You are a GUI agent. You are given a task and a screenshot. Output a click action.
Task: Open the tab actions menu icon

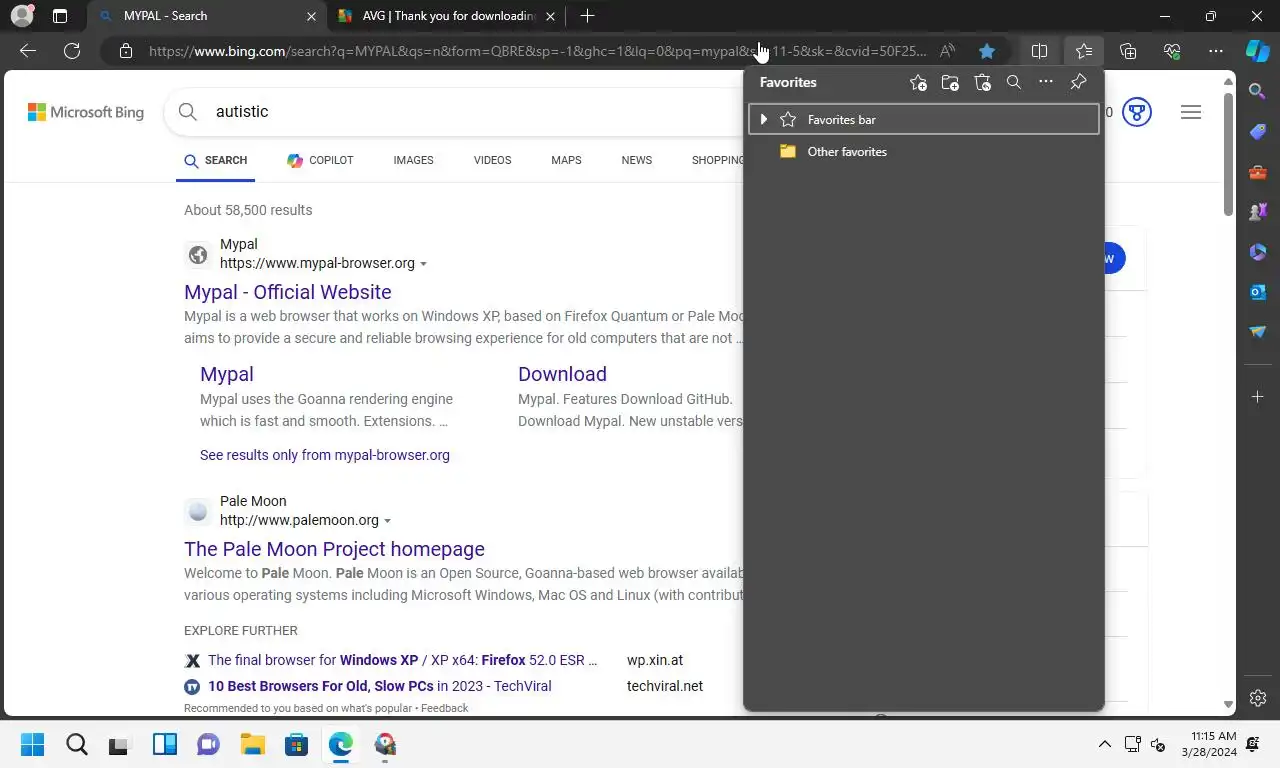(60, 16)
